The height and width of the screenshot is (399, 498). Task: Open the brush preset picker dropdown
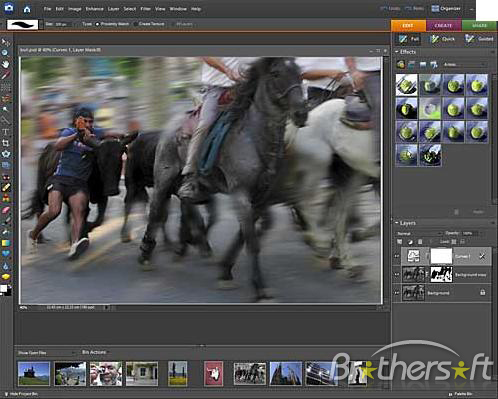click(41, 25)
